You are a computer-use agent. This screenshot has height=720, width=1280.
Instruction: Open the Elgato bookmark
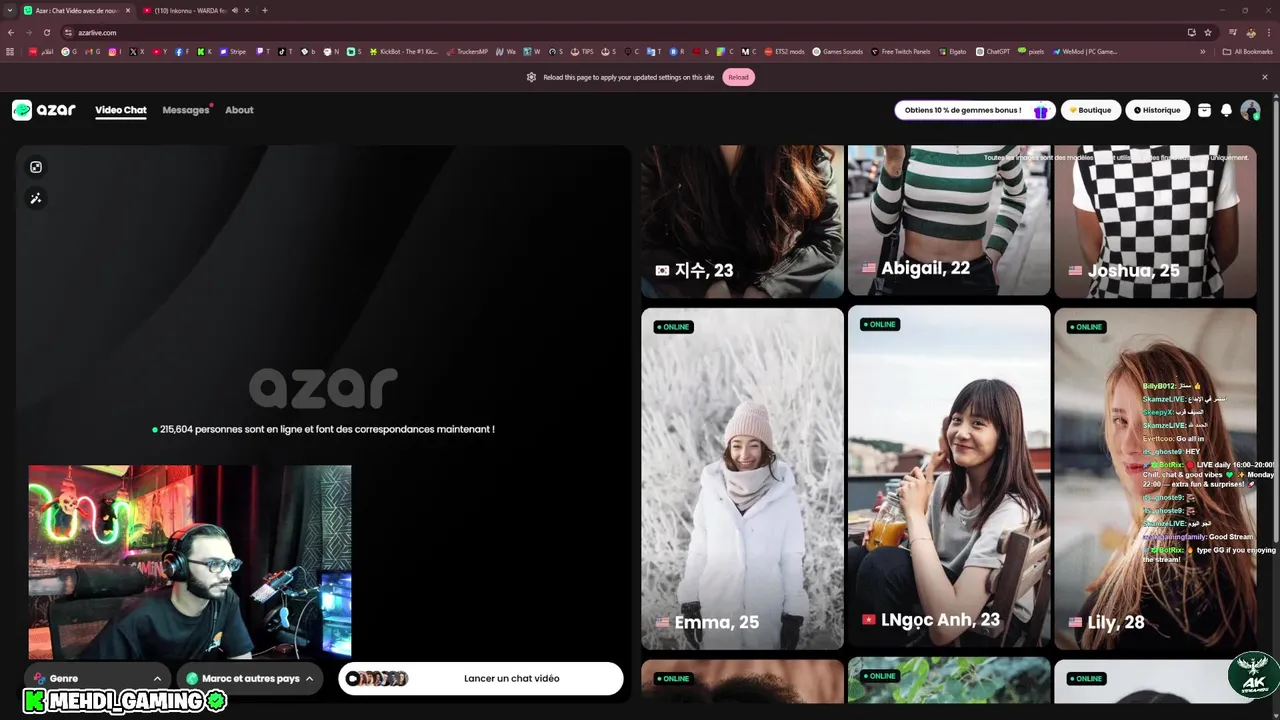[x=952, y=51]
